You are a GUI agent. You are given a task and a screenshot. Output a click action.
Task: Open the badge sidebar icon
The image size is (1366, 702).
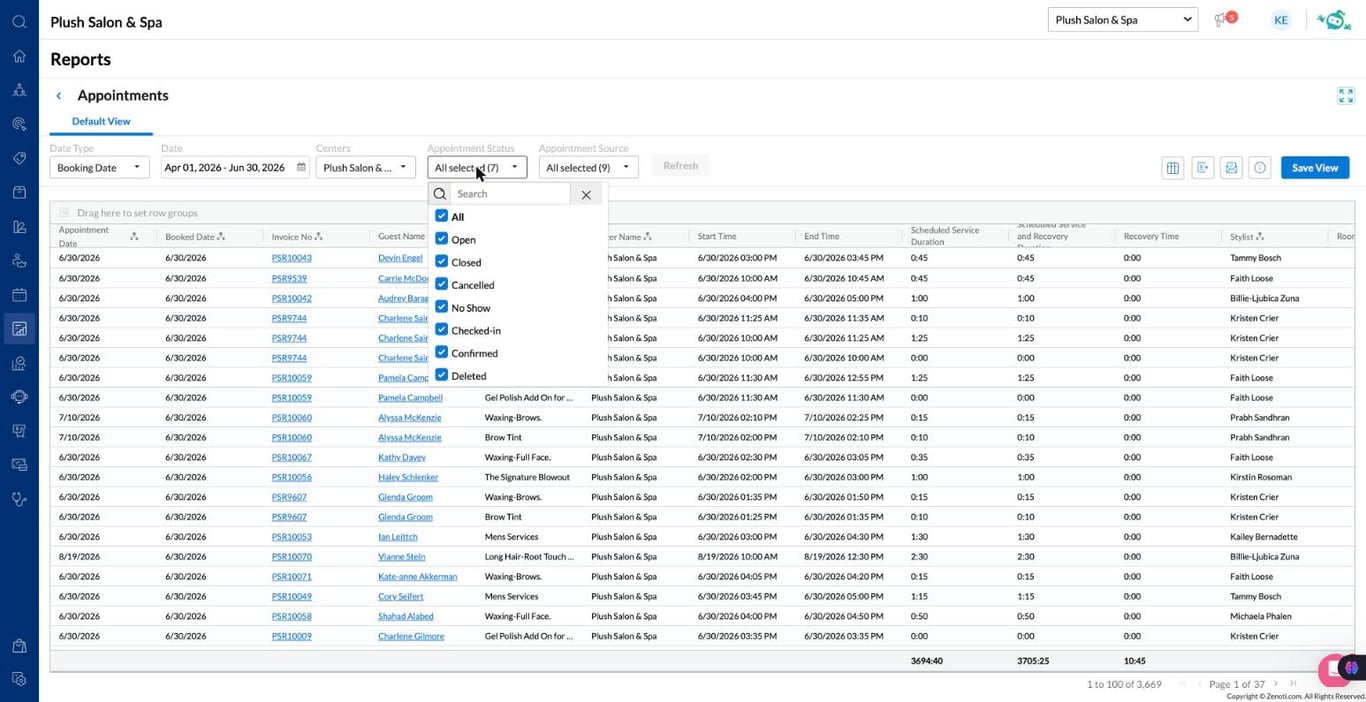tap(19, 431)
